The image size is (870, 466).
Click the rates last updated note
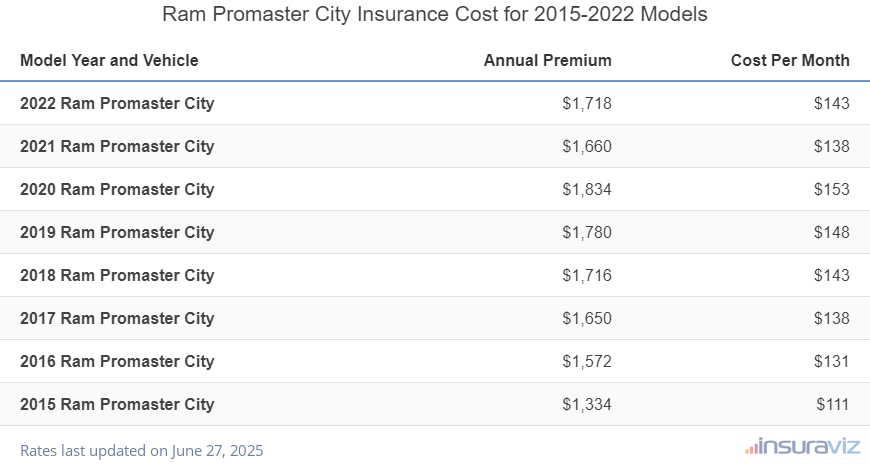click(141, 450)
